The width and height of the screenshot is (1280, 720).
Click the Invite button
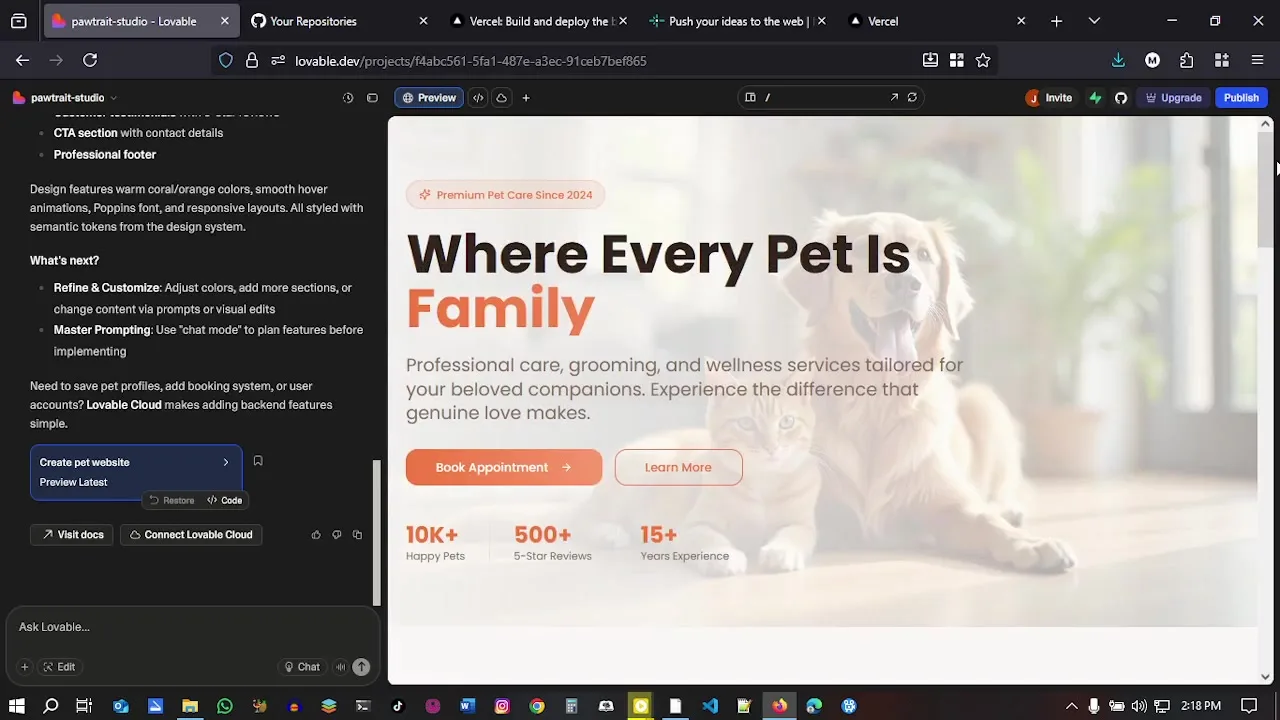[1050, 98]
